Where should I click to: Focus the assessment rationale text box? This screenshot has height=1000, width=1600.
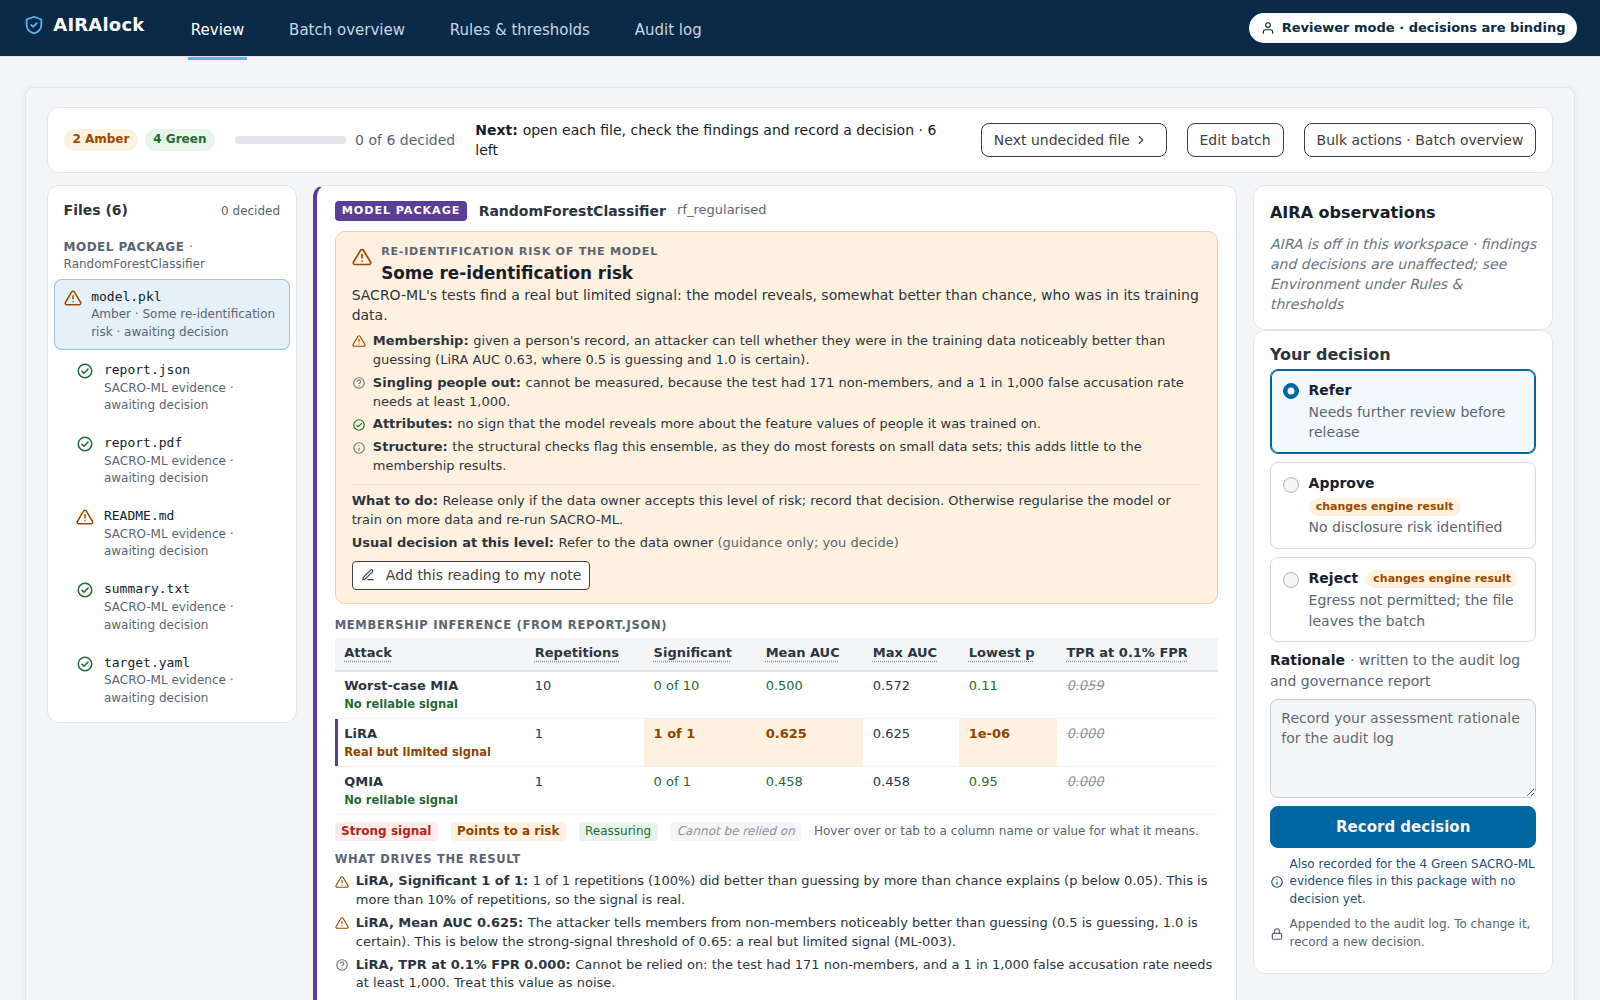pos(1402,748)
